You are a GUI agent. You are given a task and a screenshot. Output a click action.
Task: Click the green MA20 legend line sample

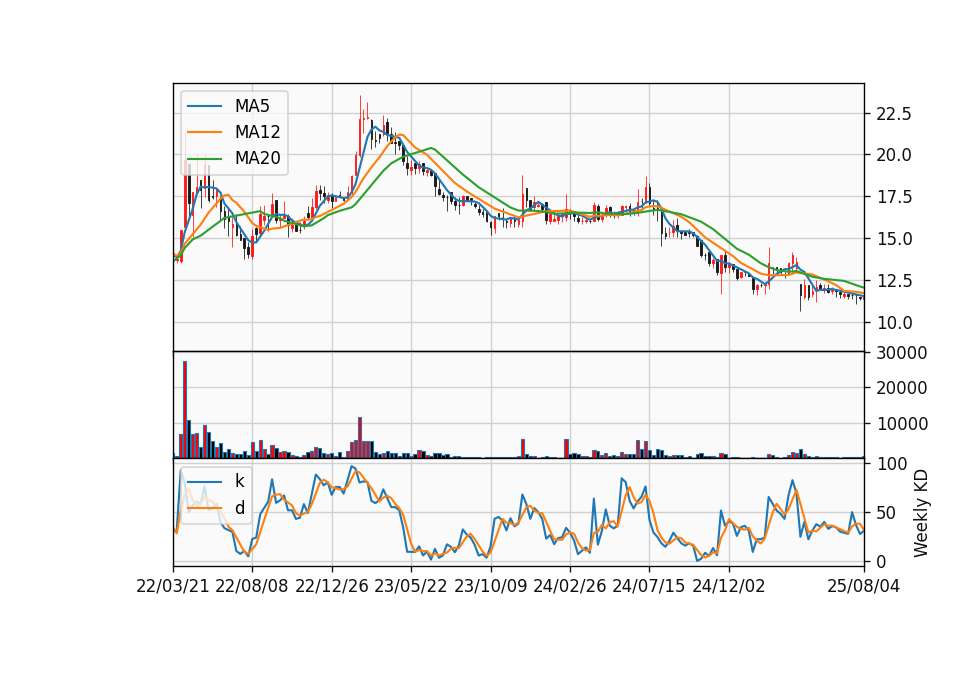(x=204, y=158)
